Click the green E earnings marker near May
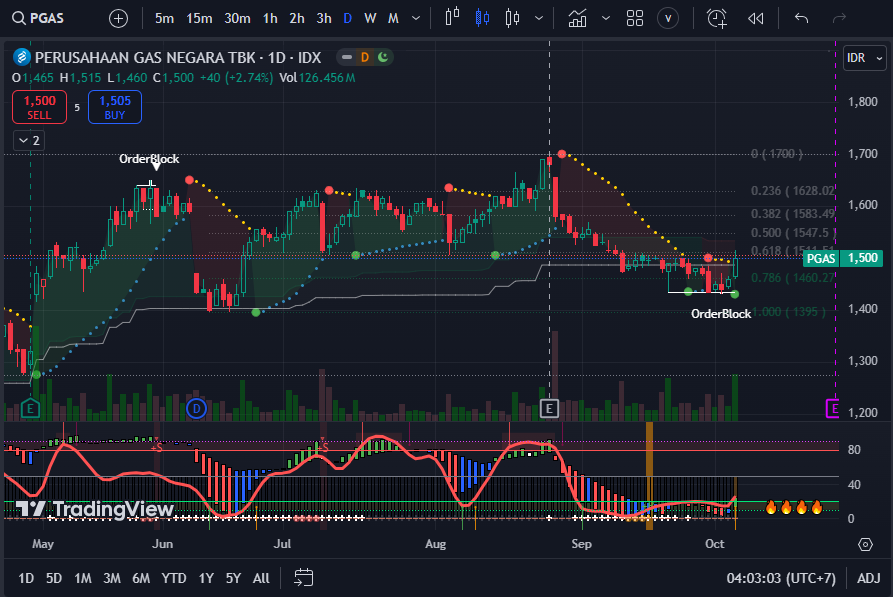 click(x=30, y=408)
